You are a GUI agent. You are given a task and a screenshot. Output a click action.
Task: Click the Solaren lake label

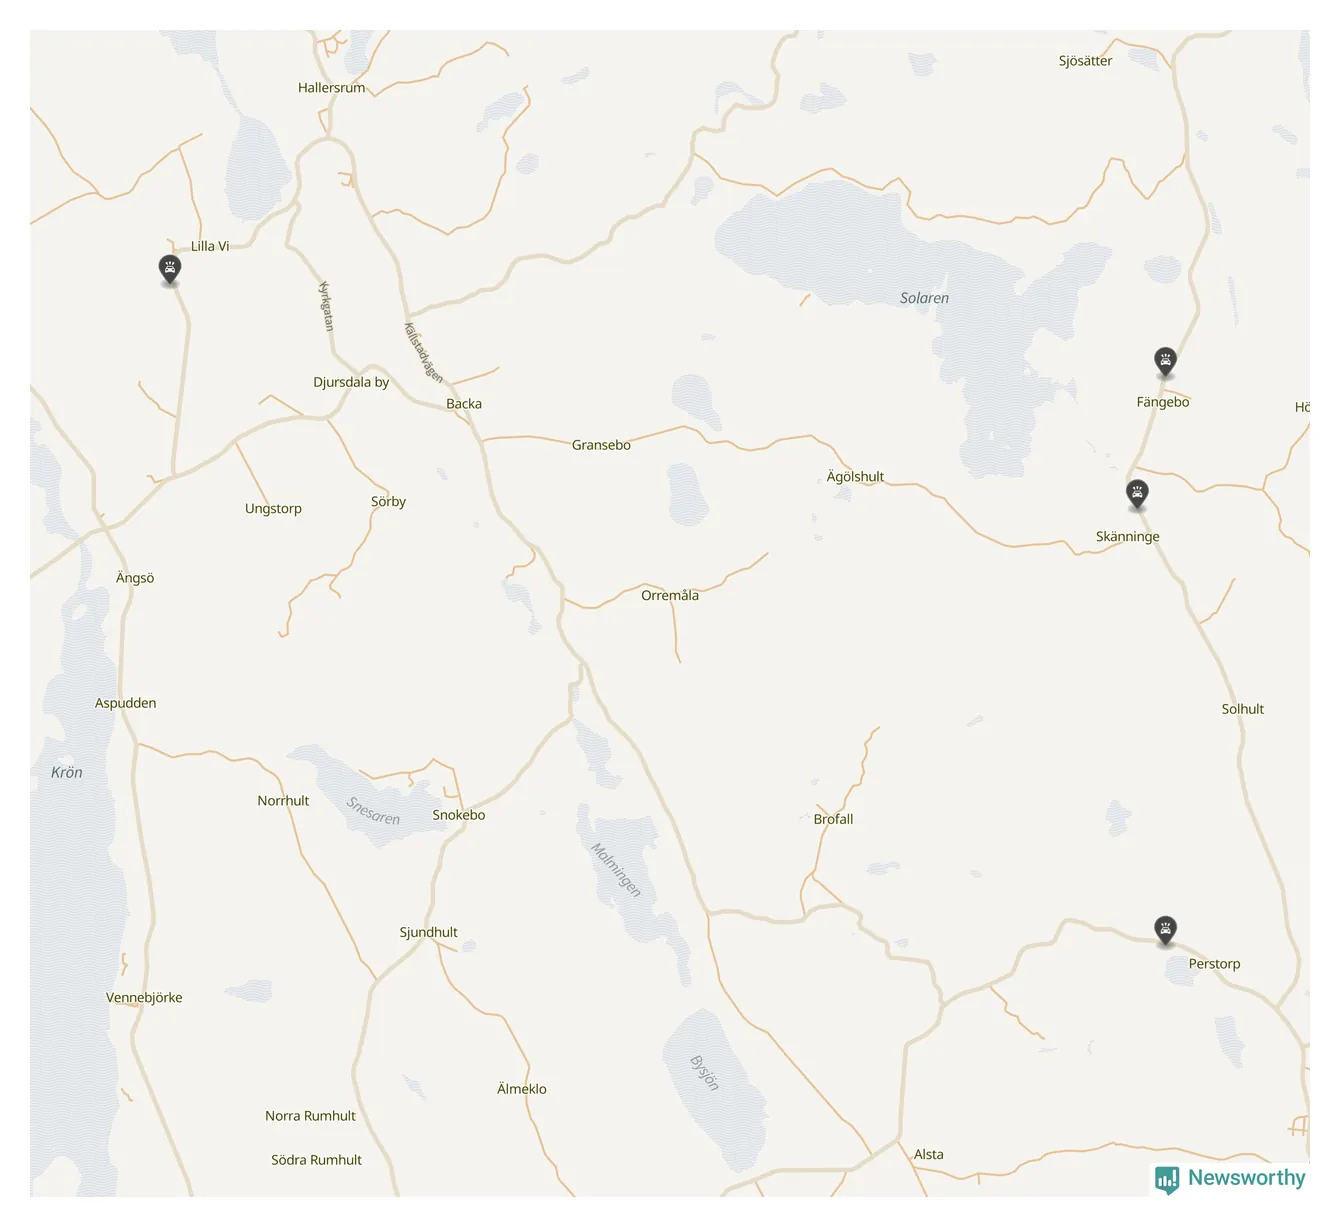[924, 298]
